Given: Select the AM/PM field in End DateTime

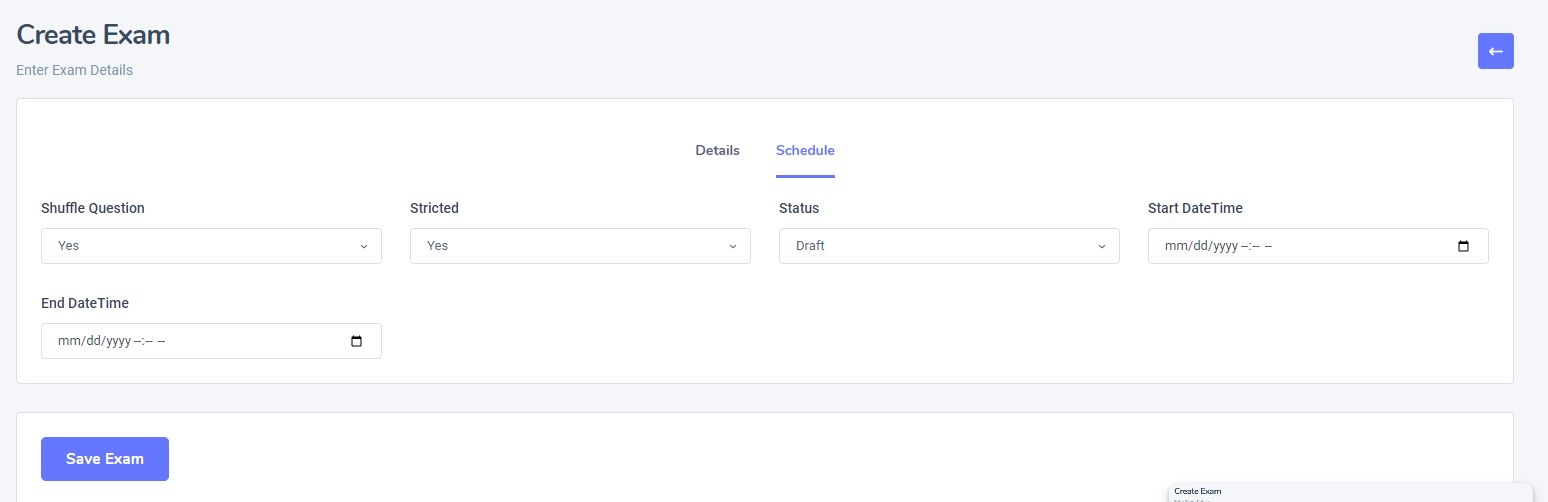Looking at the screenshot, I should click(161, 341).
